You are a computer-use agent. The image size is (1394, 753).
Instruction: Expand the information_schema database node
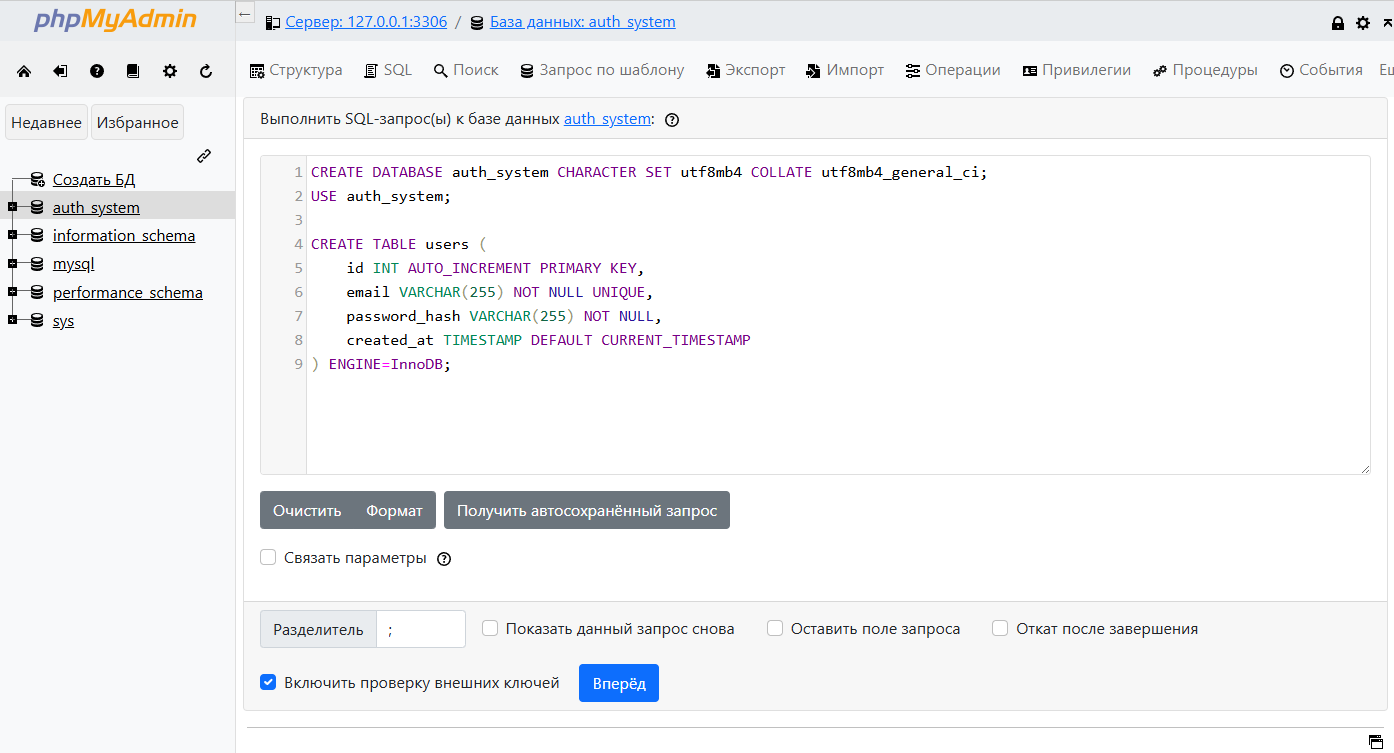coord(12,235)
